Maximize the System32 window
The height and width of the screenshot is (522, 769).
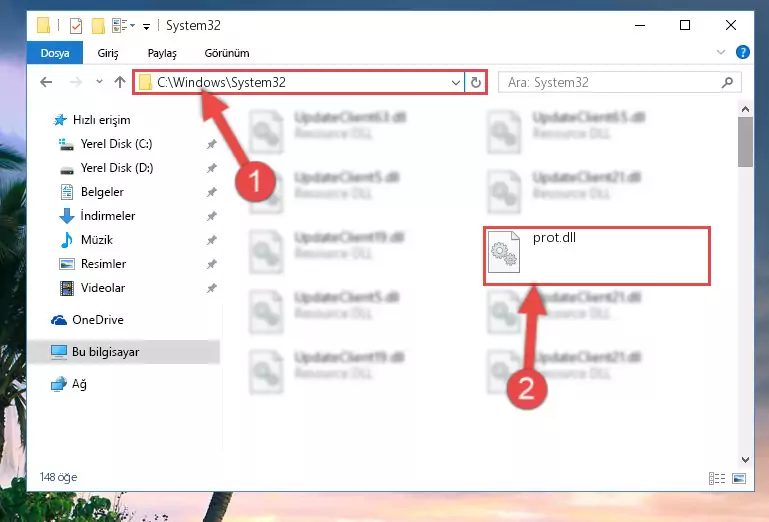point(685,25)
